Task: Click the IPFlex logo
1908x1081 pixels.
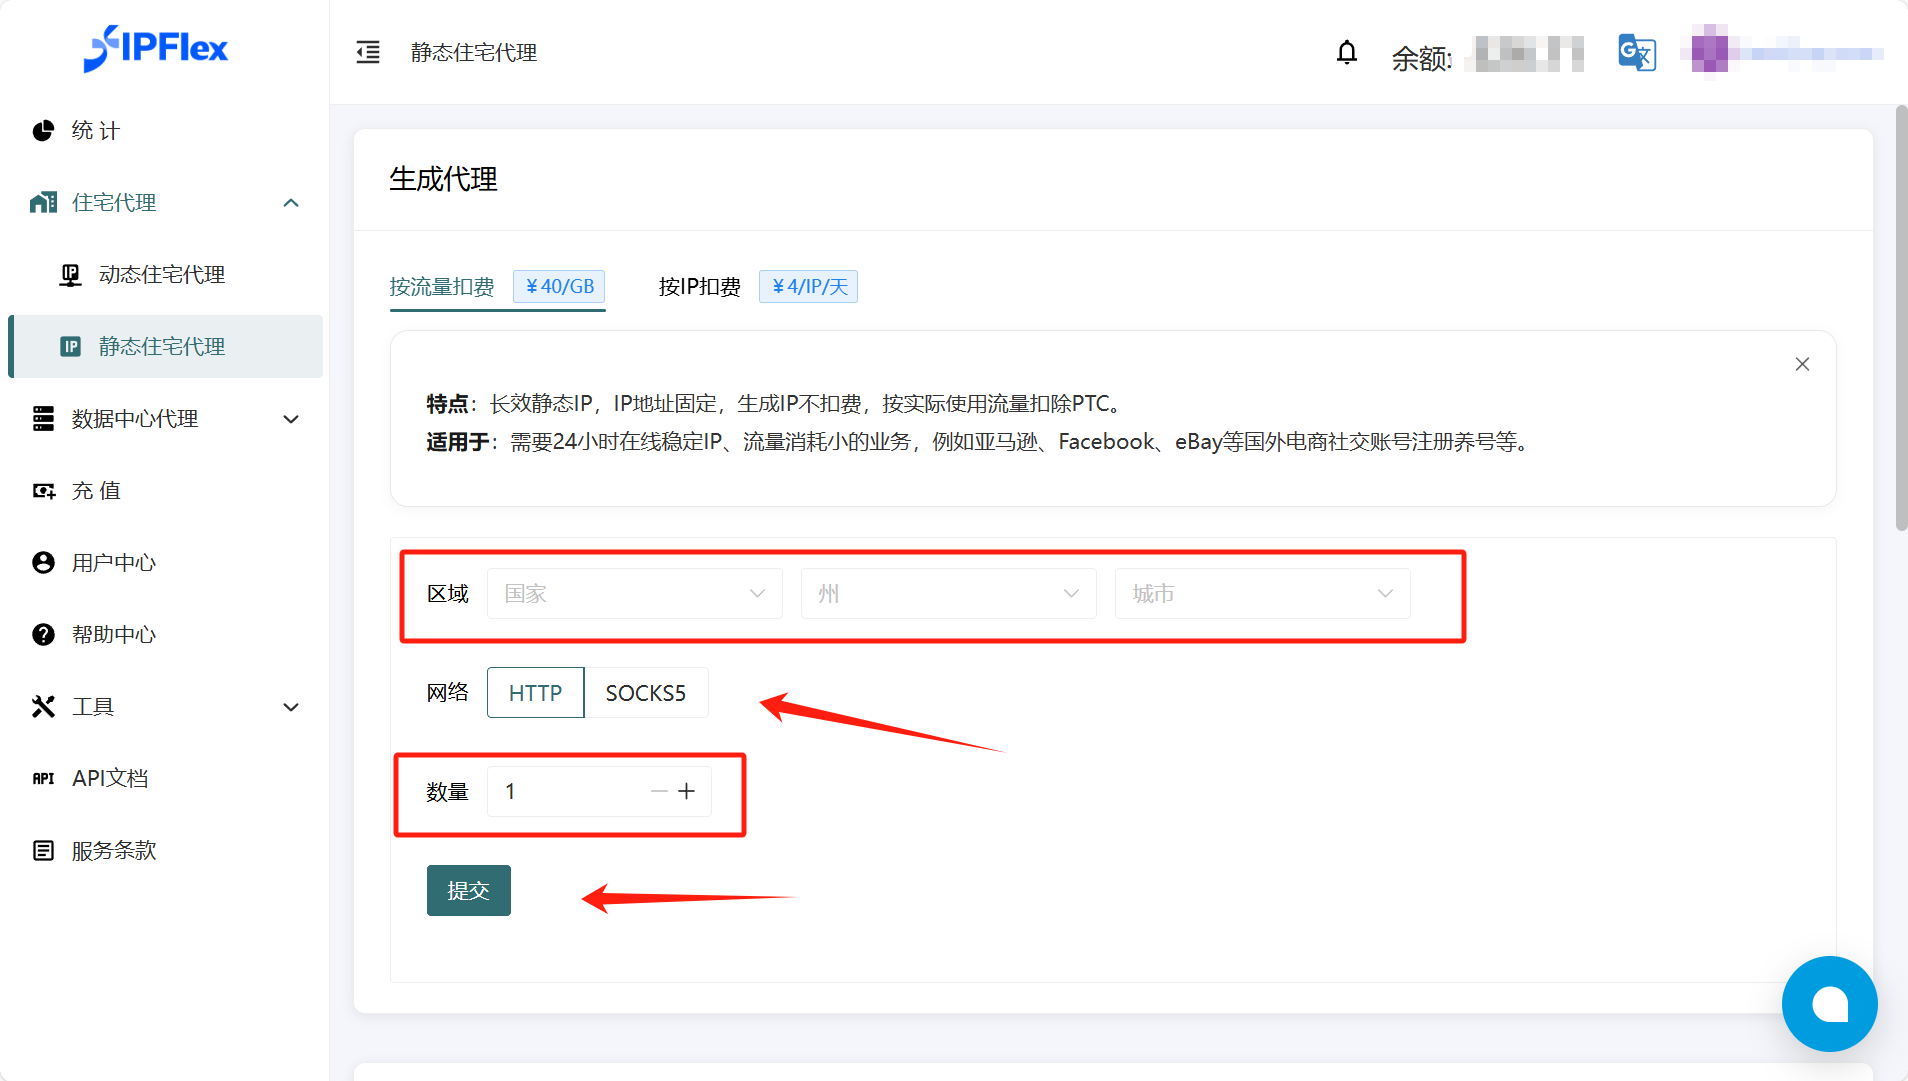Action: 156,48
